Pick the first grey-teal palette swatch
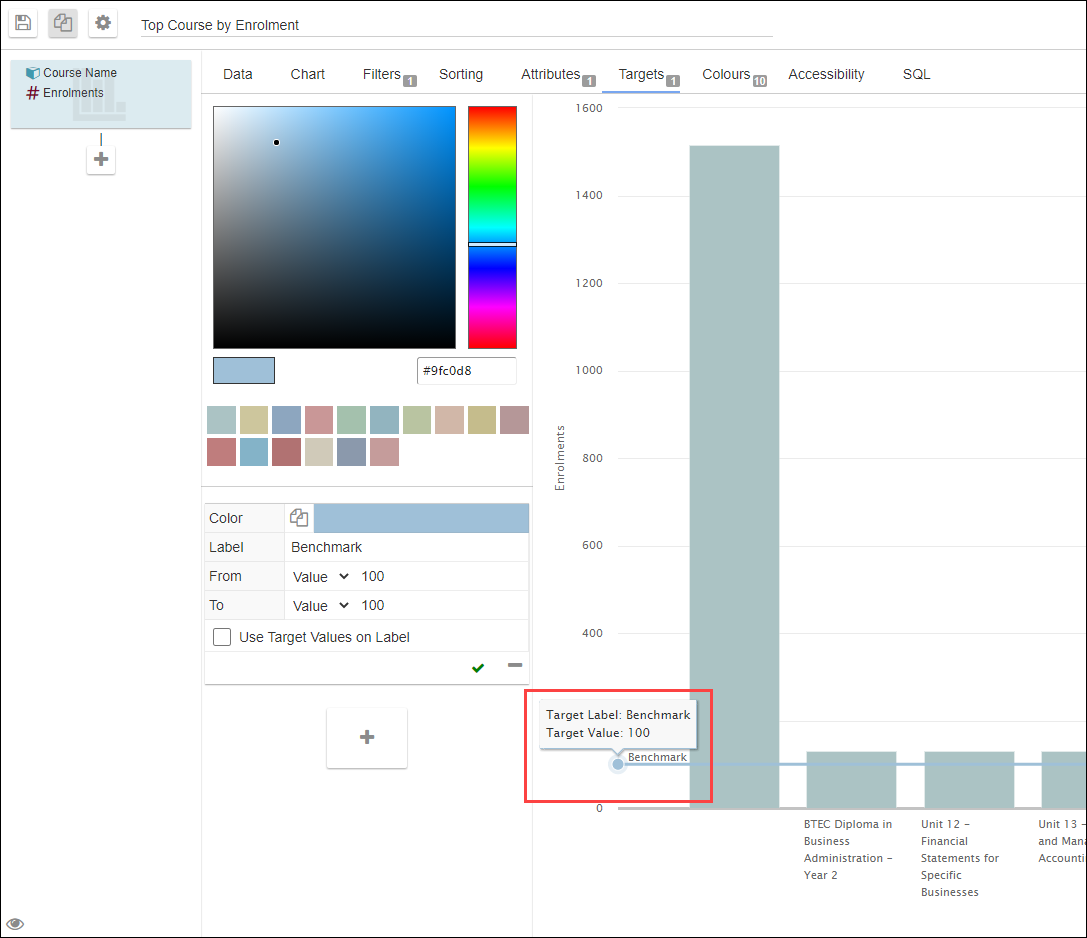The image size is (1087, 938). coord(221,420)
